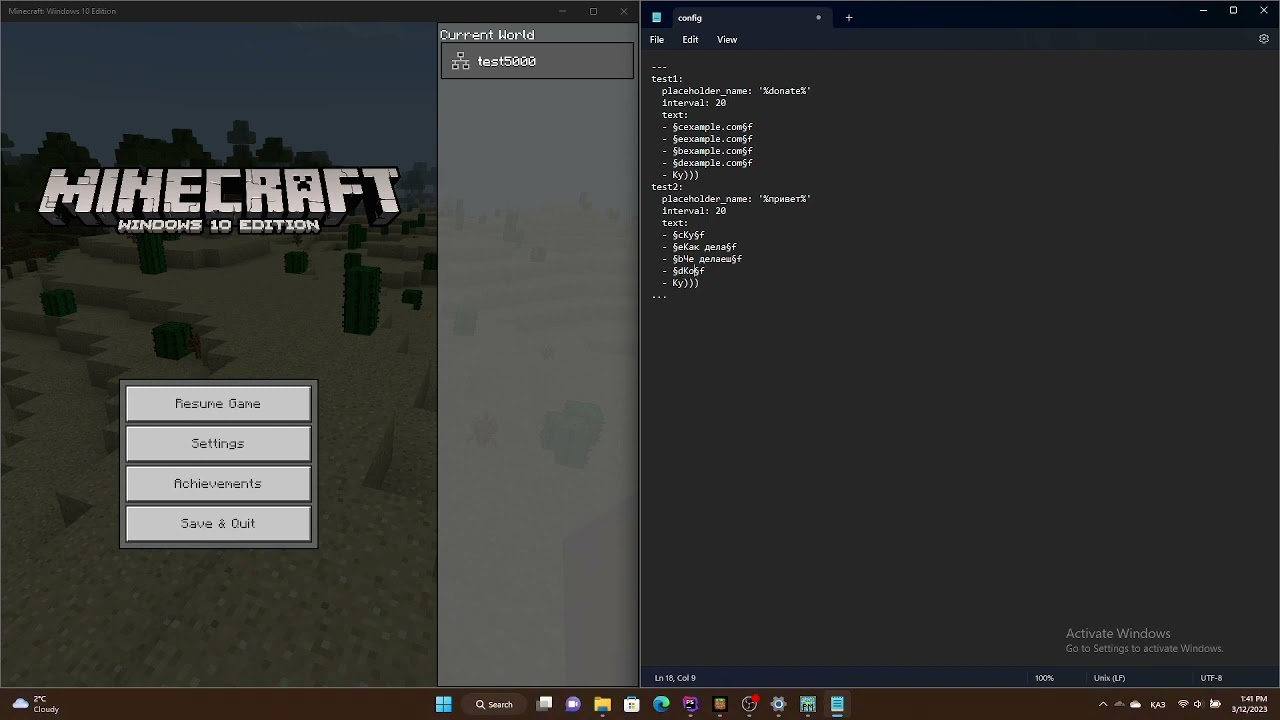Open Microsoft Store from the taskbar
Screen dimensions: 1280x720
tap(632, 704)
